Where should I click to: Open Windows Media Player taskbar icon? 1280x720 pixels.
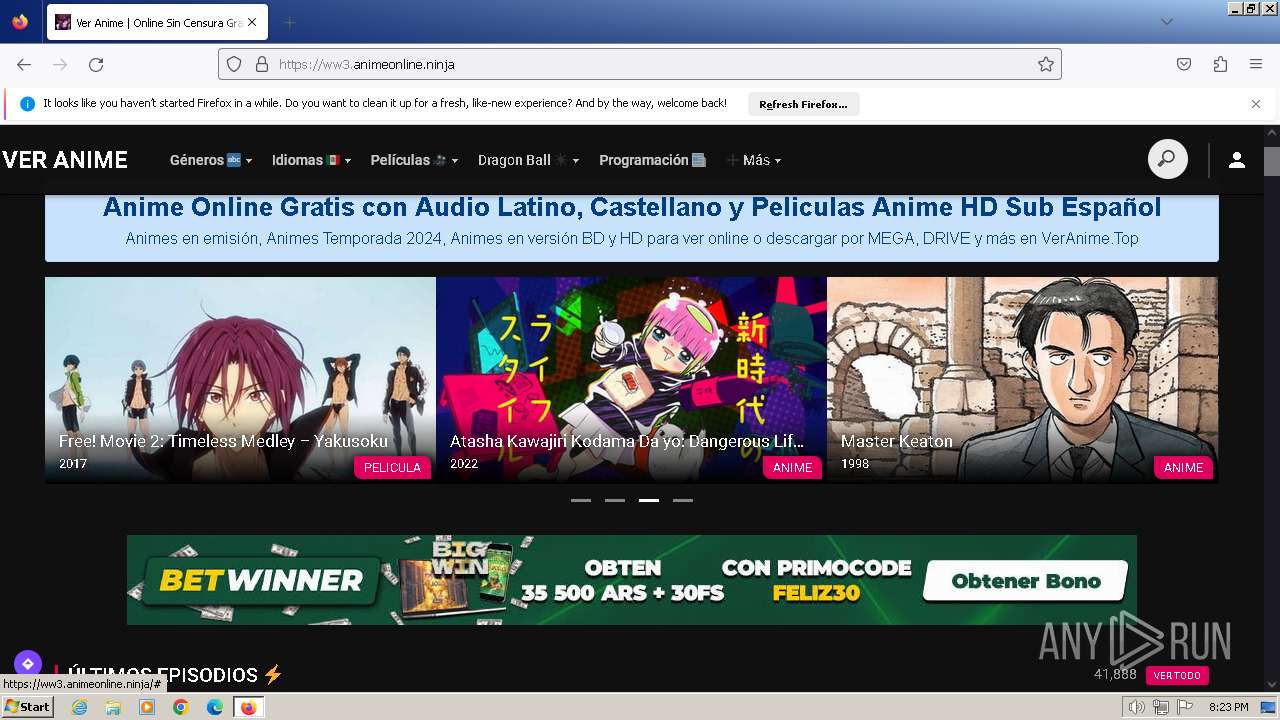[x=147, y=707]
